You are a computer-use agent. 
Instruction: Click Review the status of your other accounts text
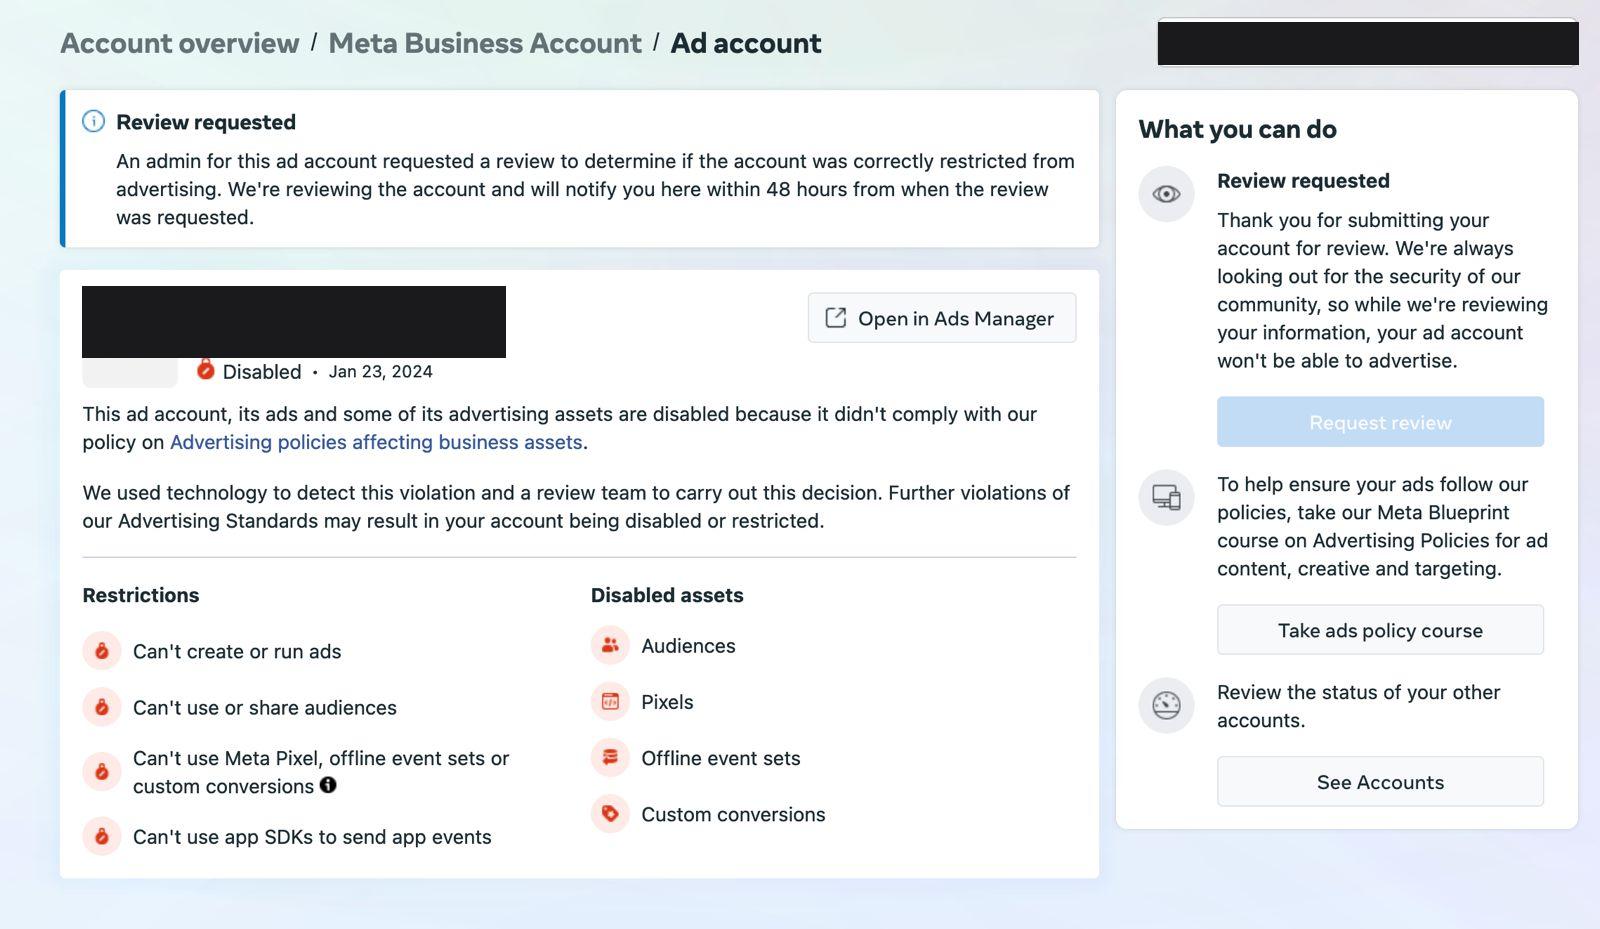[x=1359, y=706]
